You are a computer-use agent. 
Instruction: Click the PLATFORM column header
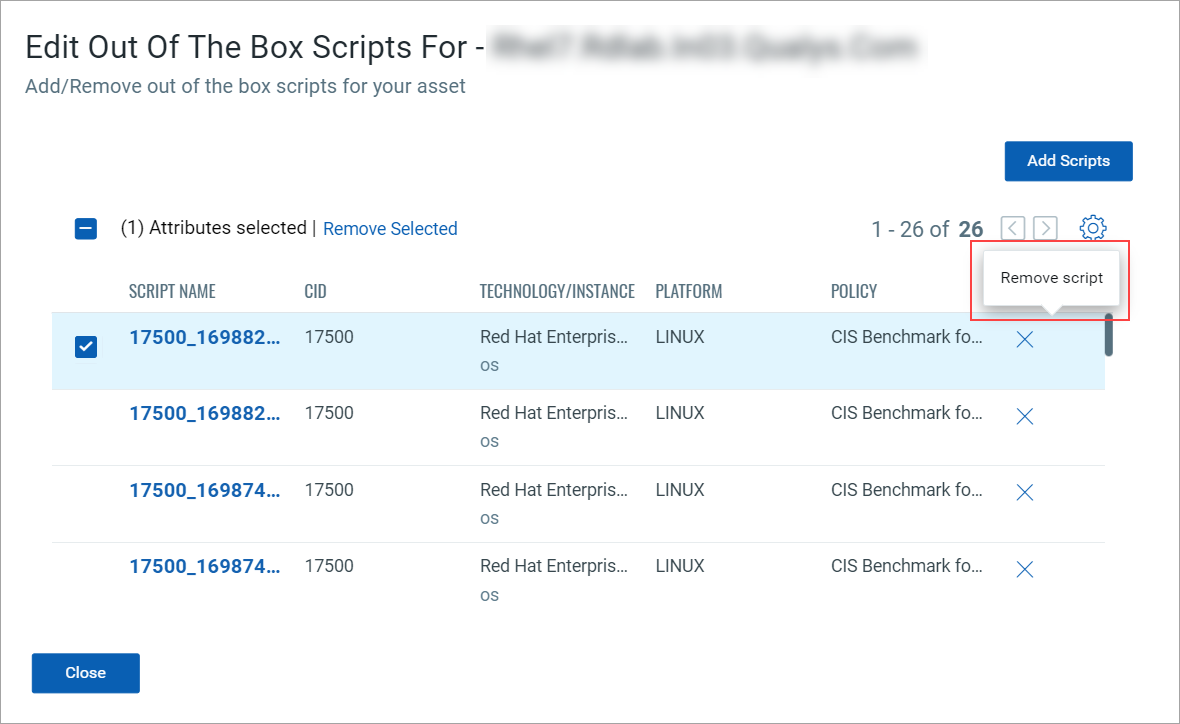[688, 291]
